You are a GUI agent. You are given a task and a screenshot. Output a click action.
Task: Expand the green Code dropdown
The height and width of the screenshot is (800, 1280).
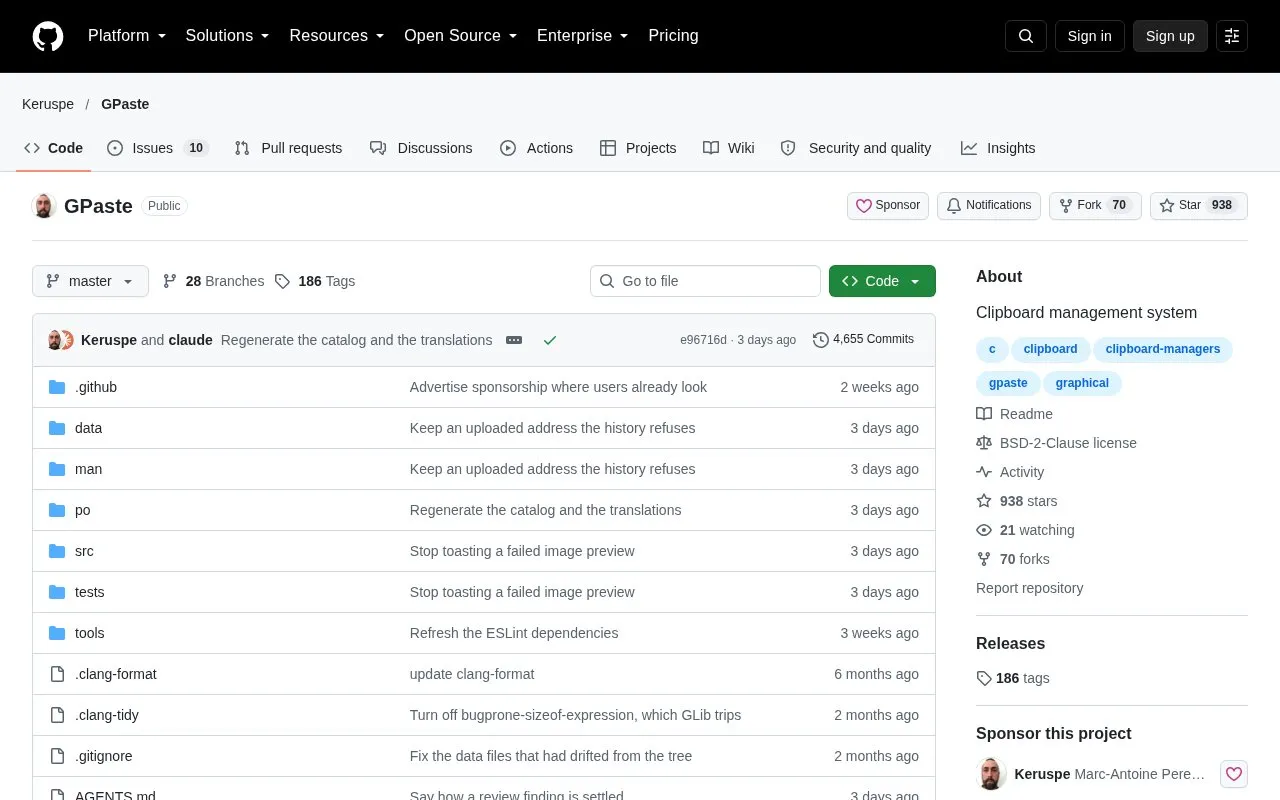pos(882,281)
